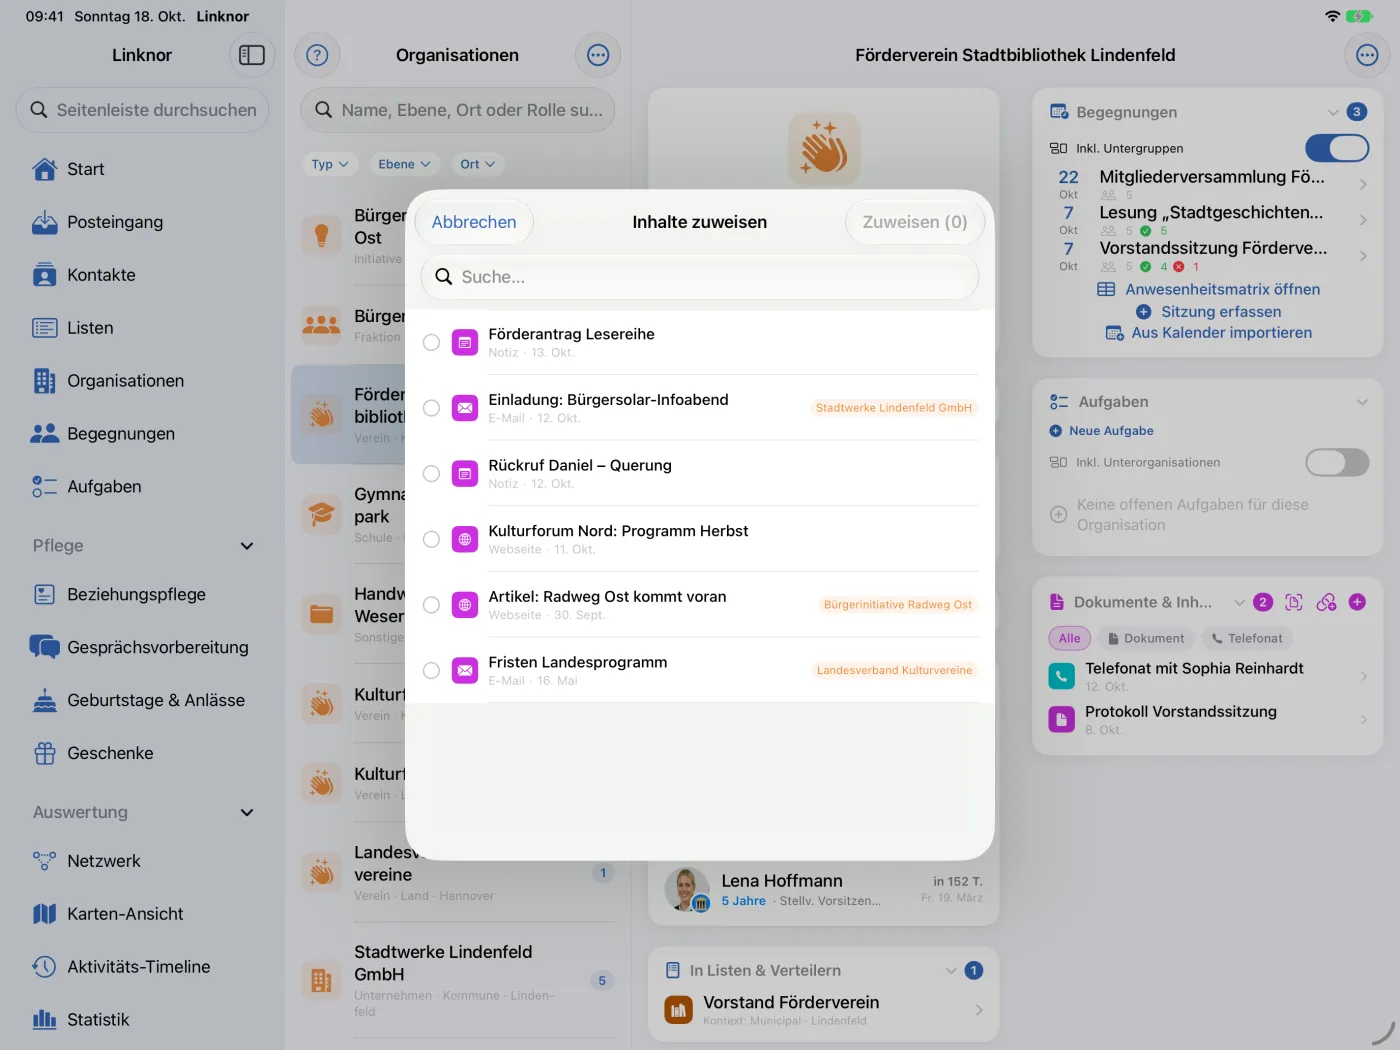Select Fristen Landesprogramm radio button
This screenshot has width=1400, height=1050.
pyautogui.click(x=431, y=671)
